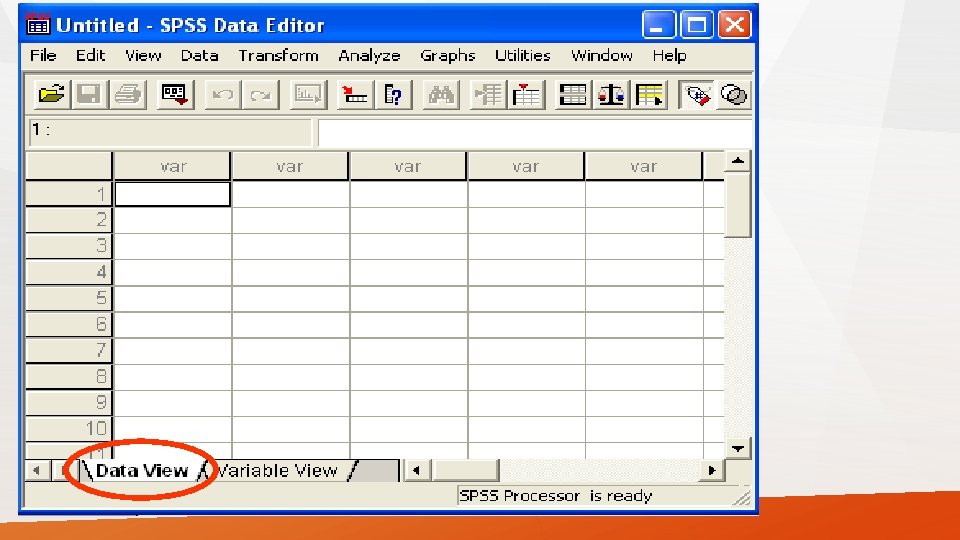Click the Print icon in toolbar
The image size is (960, 540).
point(128,95)
